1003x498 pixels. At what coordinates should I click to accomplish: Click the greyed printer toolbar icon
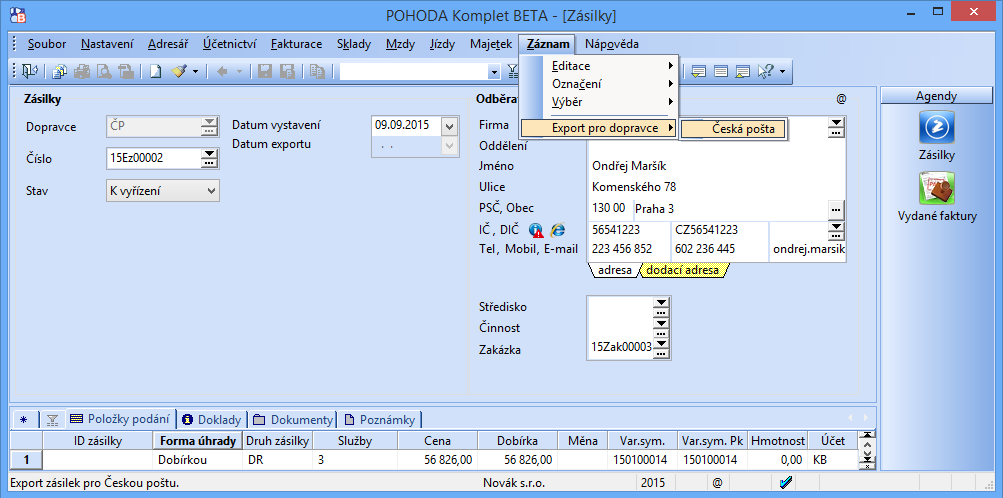tap(82, 72)
